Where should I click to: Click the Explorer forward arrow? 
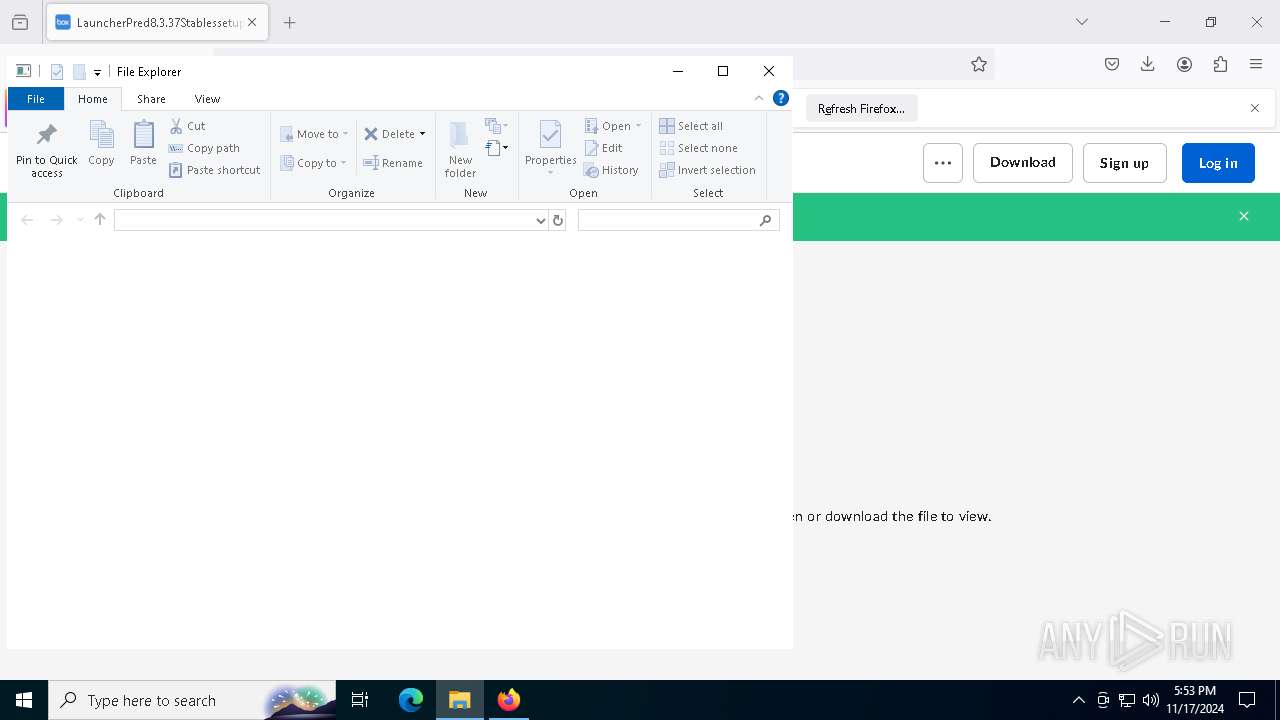tap(56, 220)
